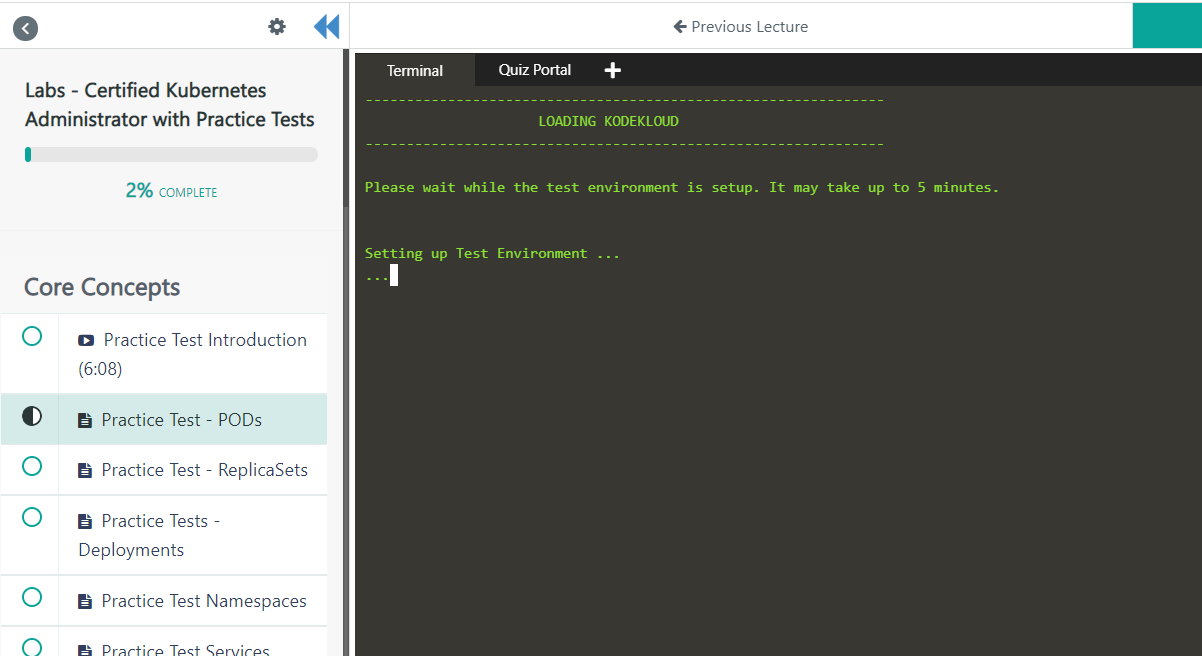Click the plus icon to add terminal tab

[613, 70]
